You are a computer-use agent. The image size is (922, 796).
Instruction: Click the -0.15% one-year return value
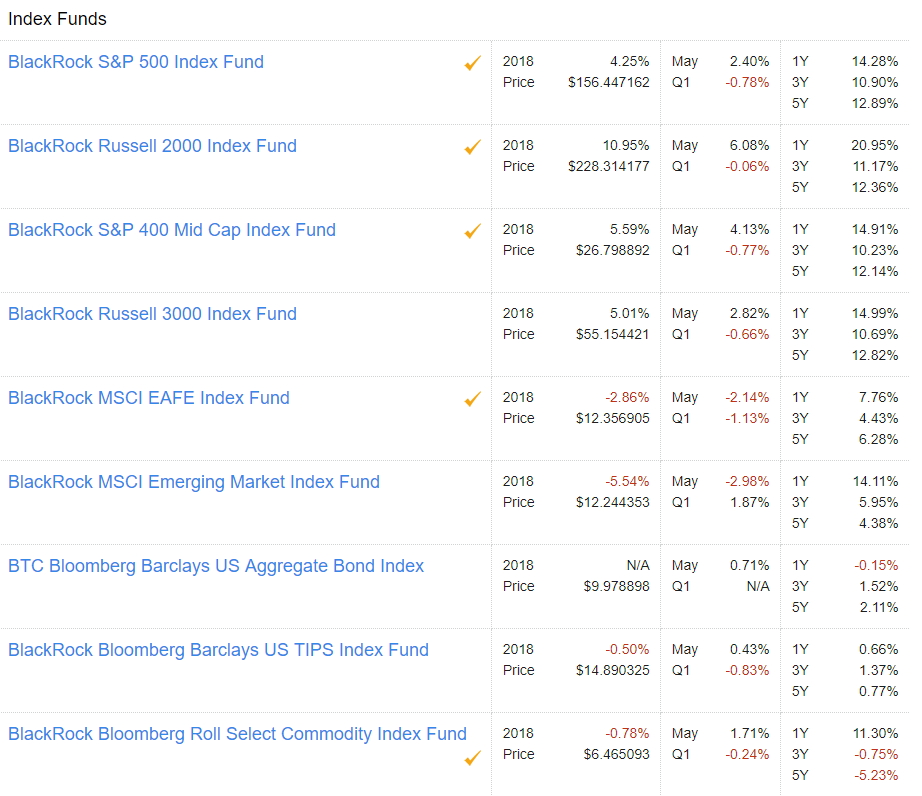coord(876,566)
